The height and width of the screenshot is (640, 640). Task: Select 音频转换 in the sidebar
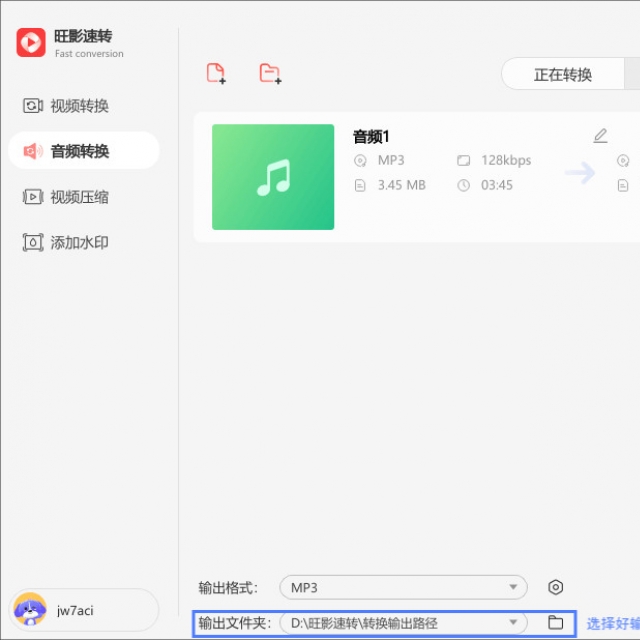(80, 152)
